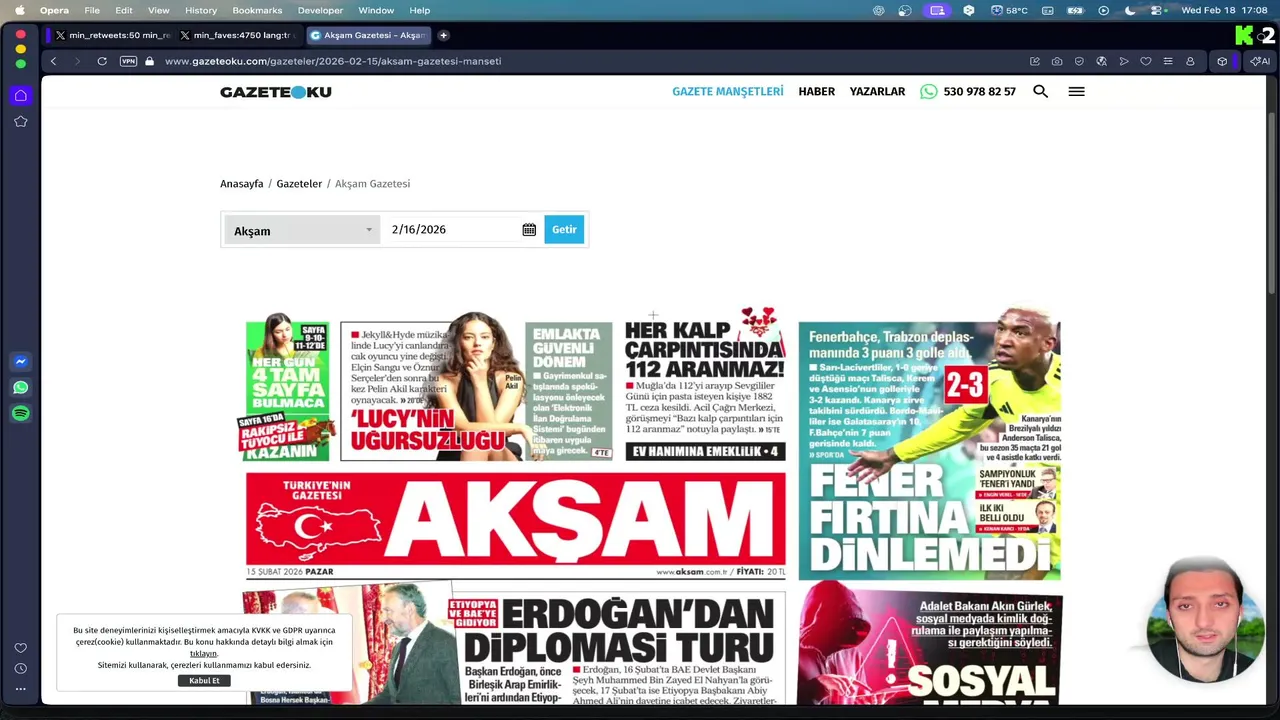Open the History menu
The image size is (1280, 720).
(x=201, y=10)
